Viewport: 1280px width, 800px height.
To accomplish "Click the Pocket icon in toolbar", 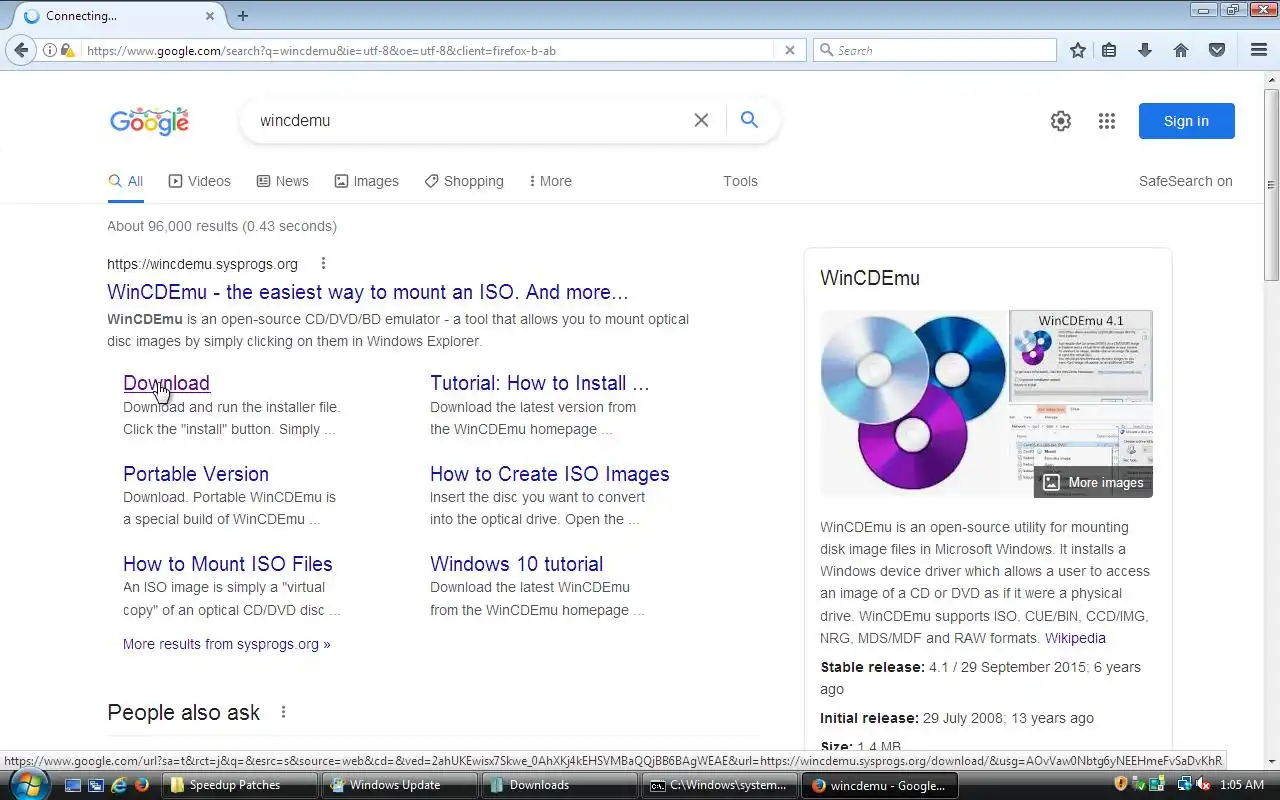I will pyautogui.click(x=1217, y=50).
